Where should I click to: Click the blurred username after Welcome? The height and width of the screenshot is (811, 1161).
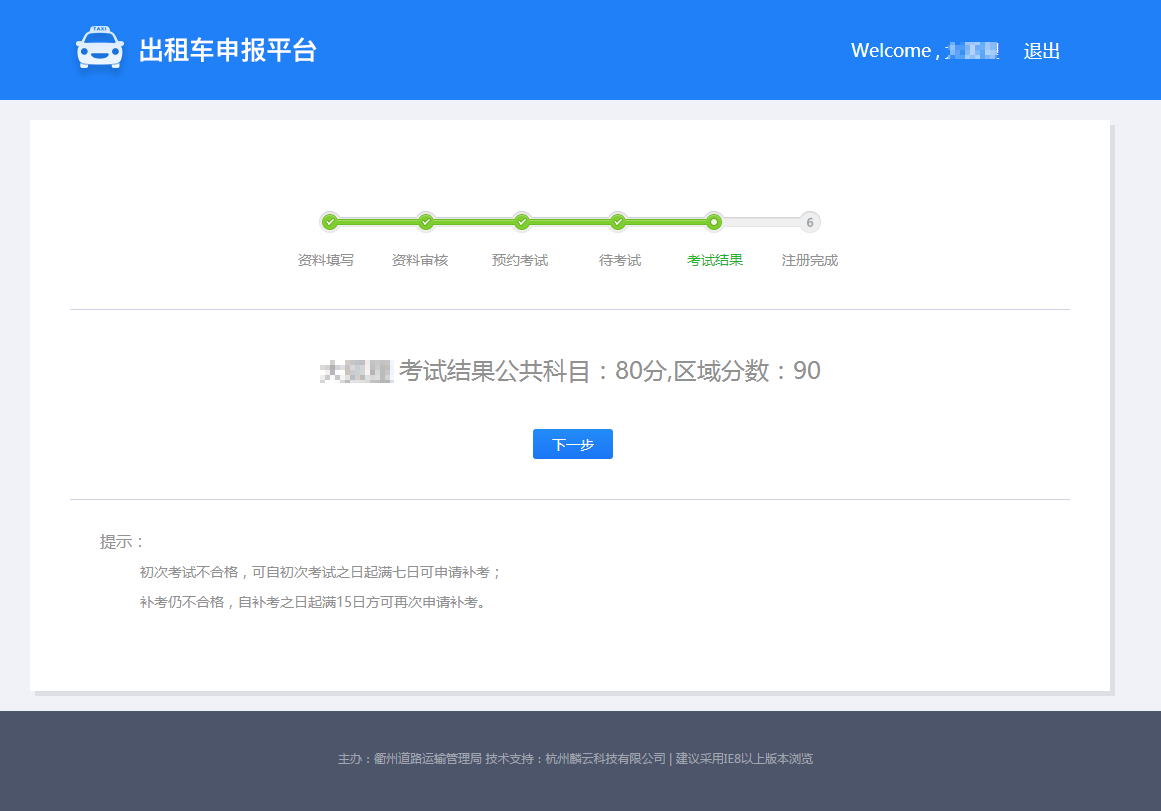(x=973, y=51)
